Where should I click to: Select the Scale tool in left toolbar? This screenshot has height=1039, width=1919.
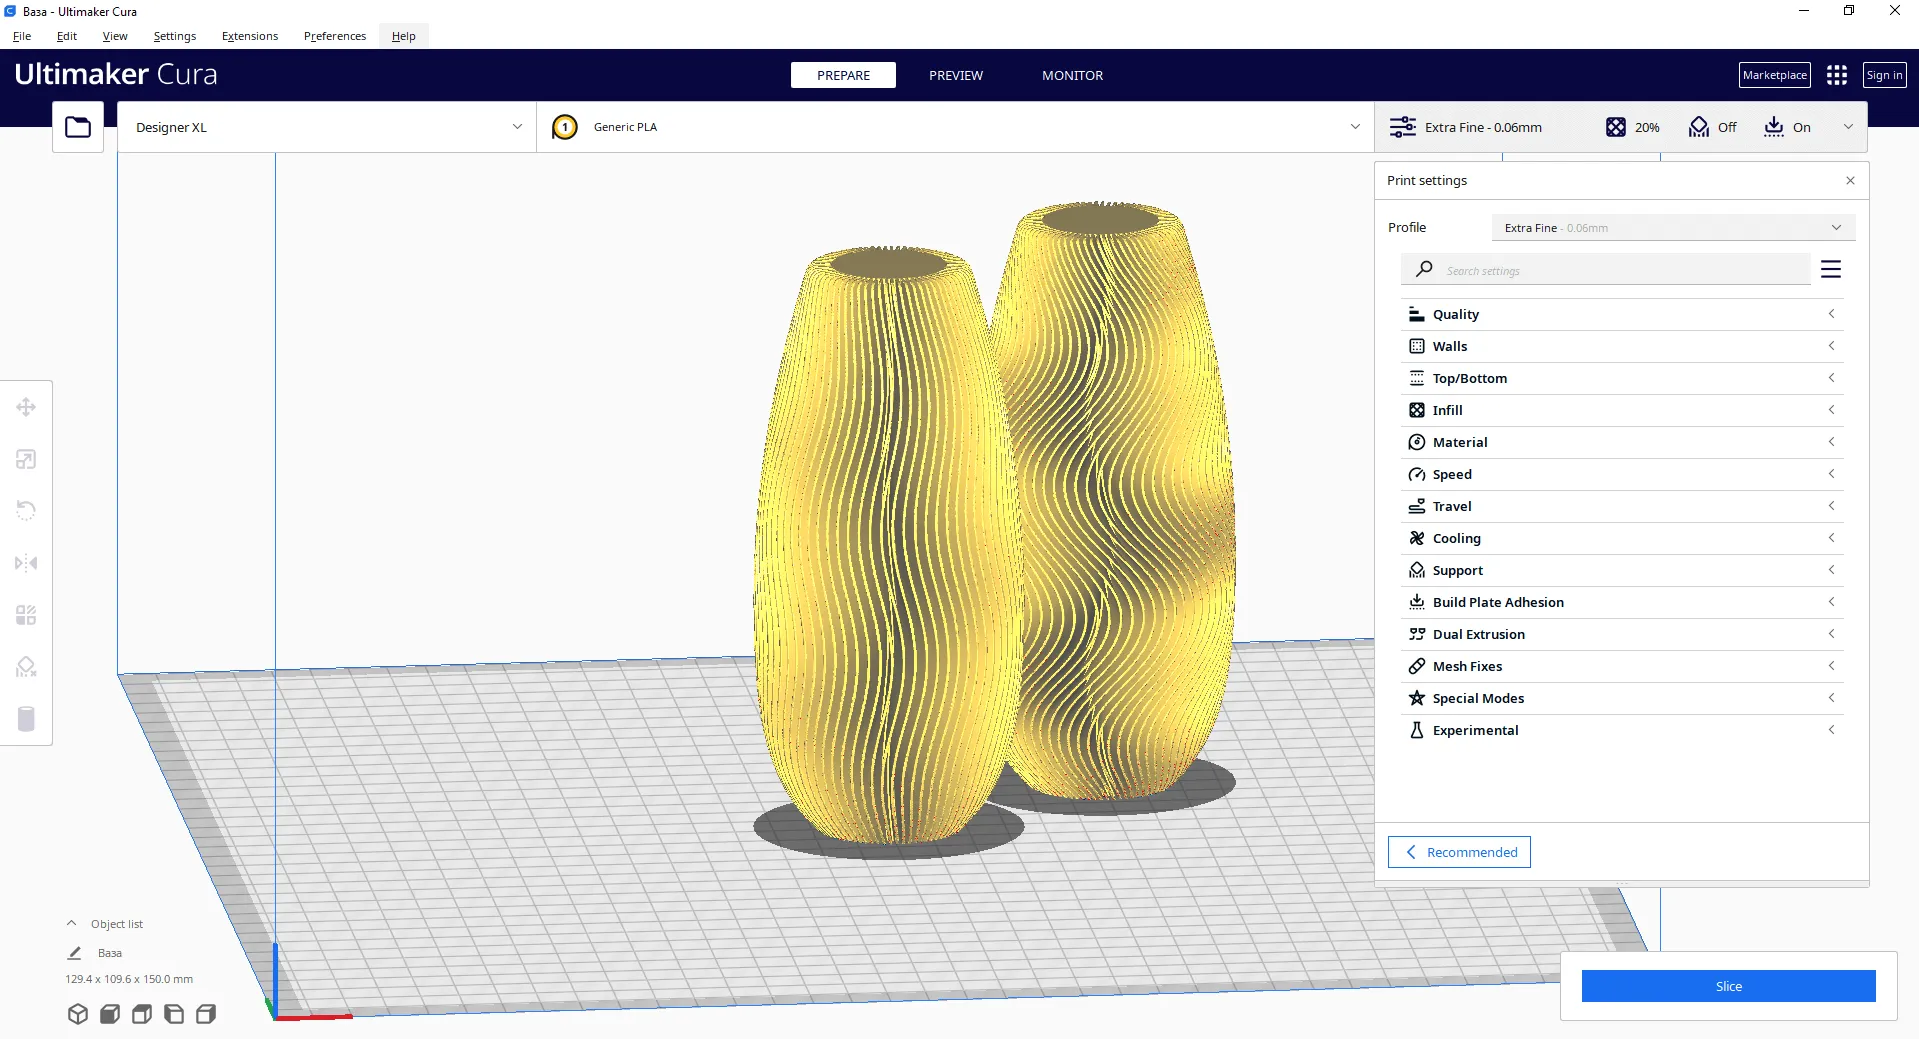[x=26, y=459]
